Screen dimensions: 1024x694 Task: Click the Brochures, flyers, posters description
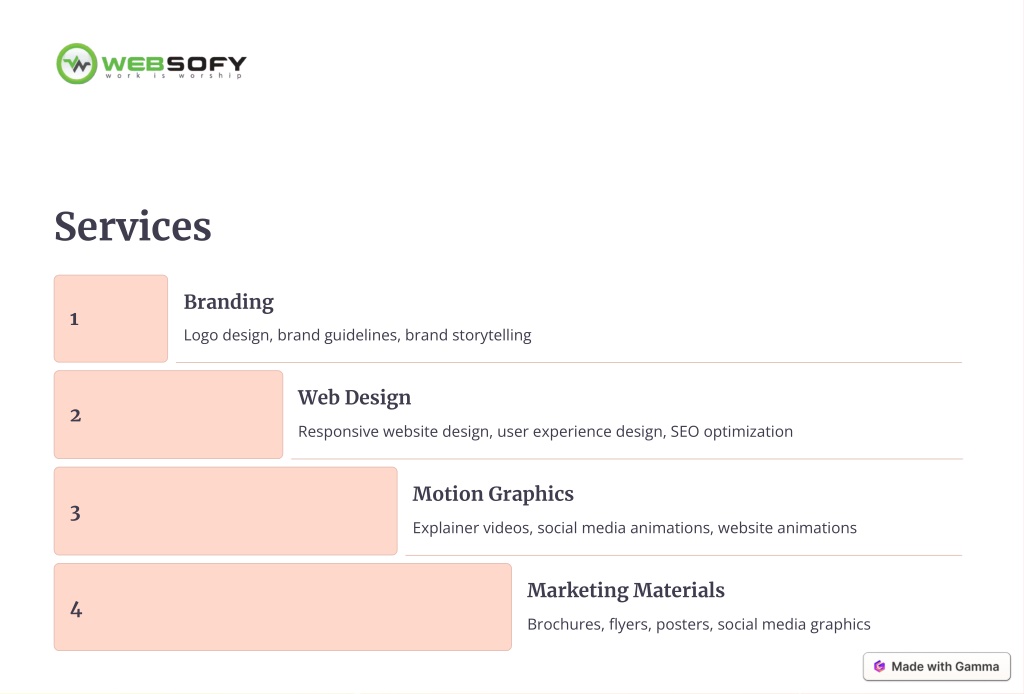(699, 624)
